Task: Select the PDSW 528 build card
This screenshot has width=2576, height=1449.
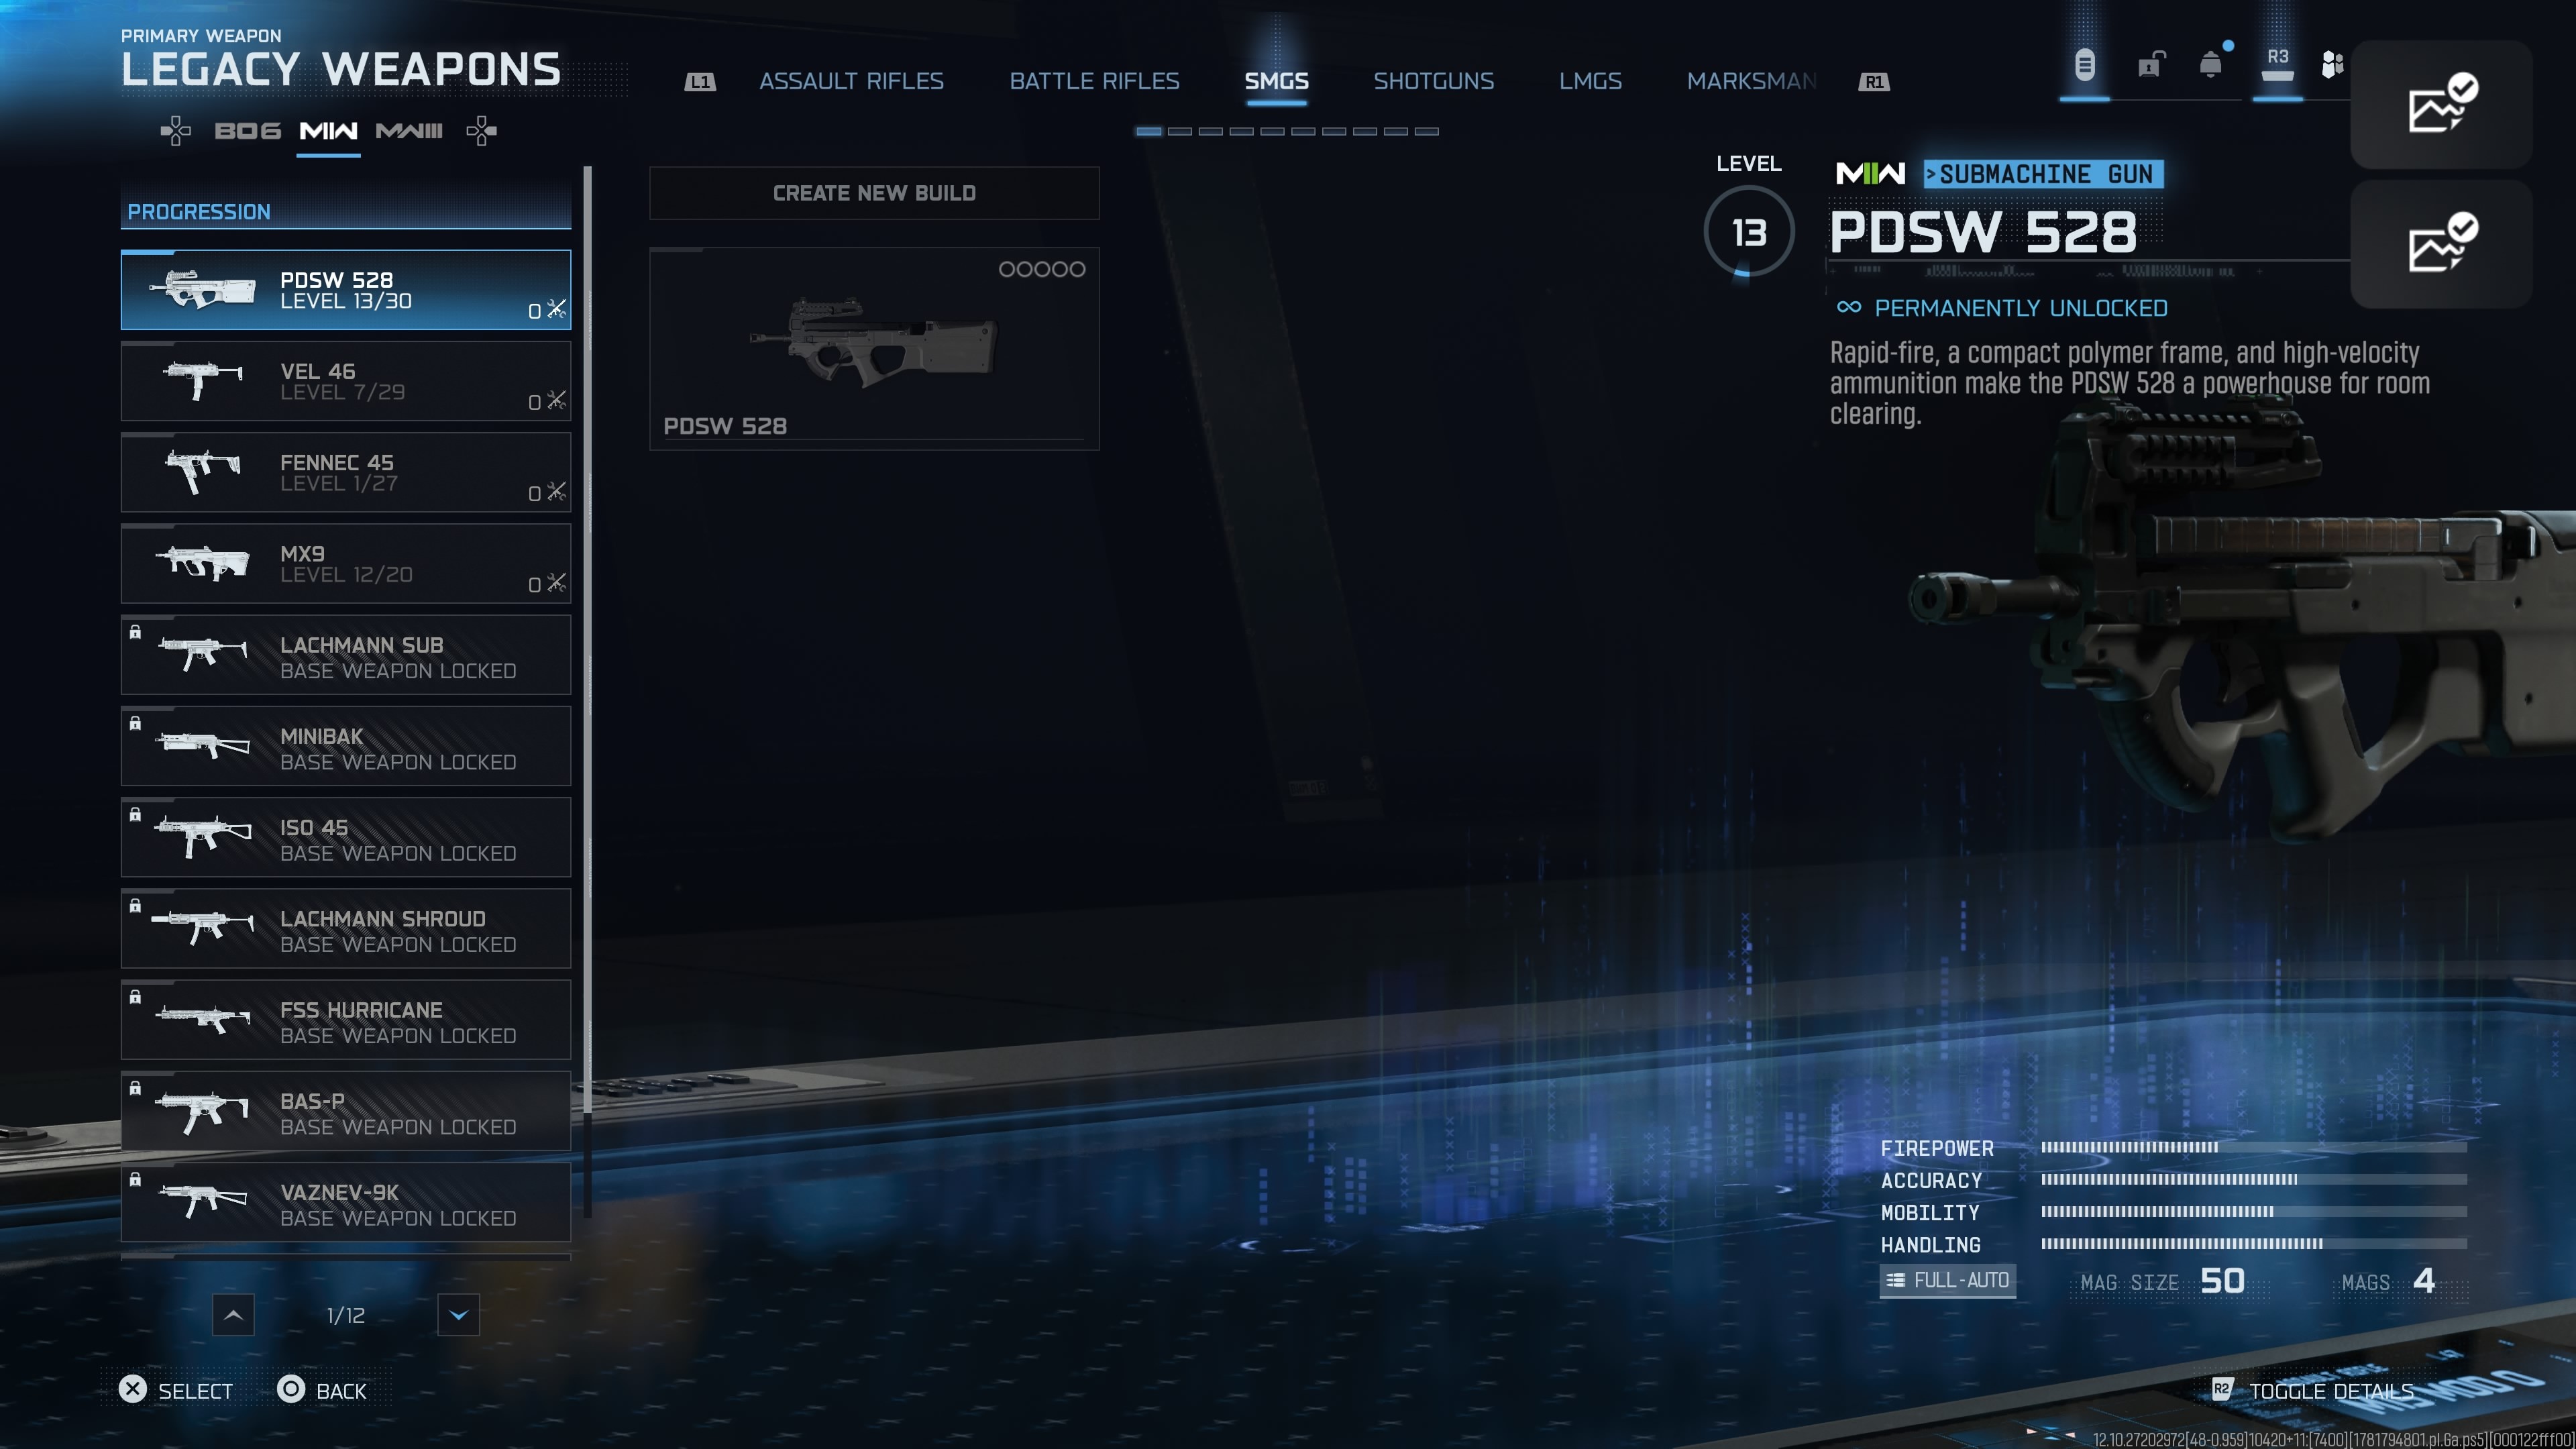Action: [874, 348]
